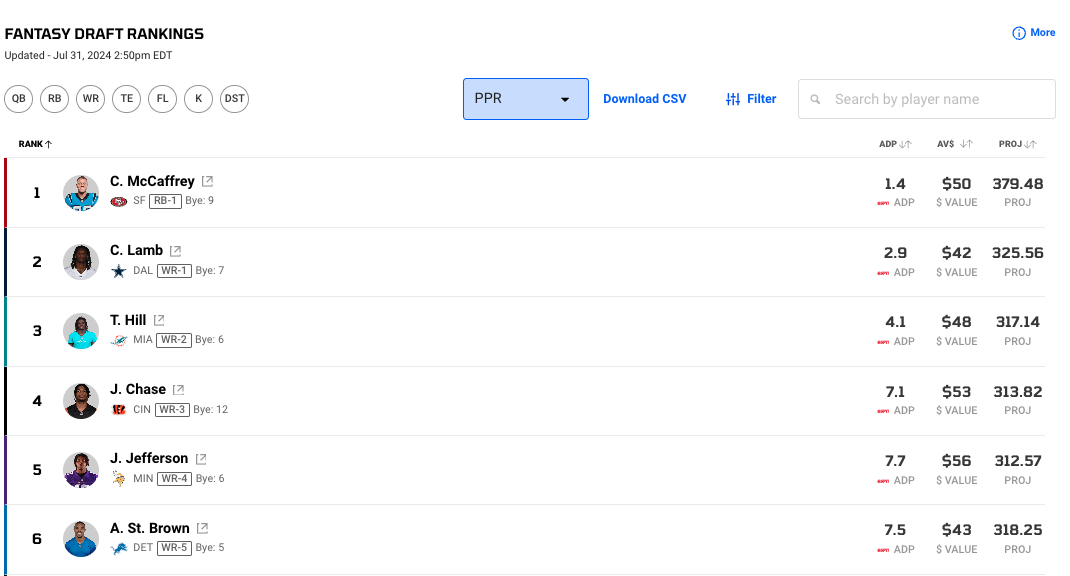The height and width of the screenshot is (576, 1070).
Task: Toggle the QB position filter
Action: click(x=19, y=99)
